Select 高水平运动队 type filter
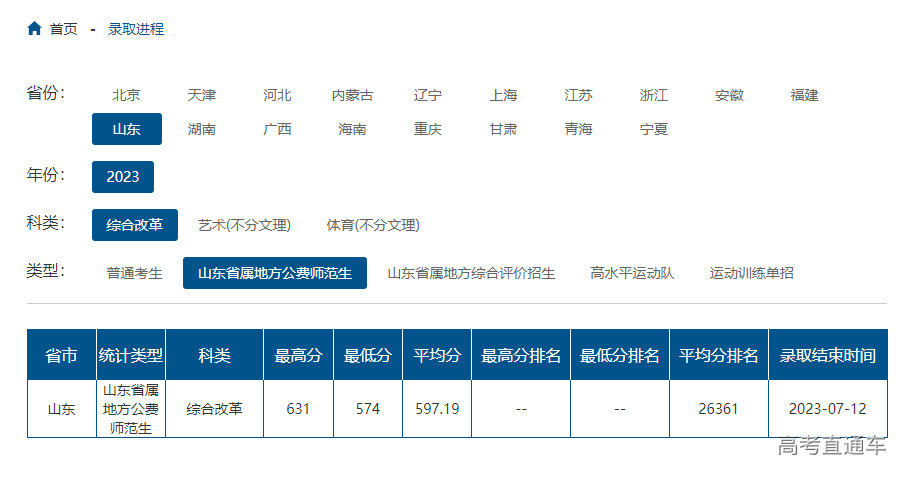 coord(632,273)
